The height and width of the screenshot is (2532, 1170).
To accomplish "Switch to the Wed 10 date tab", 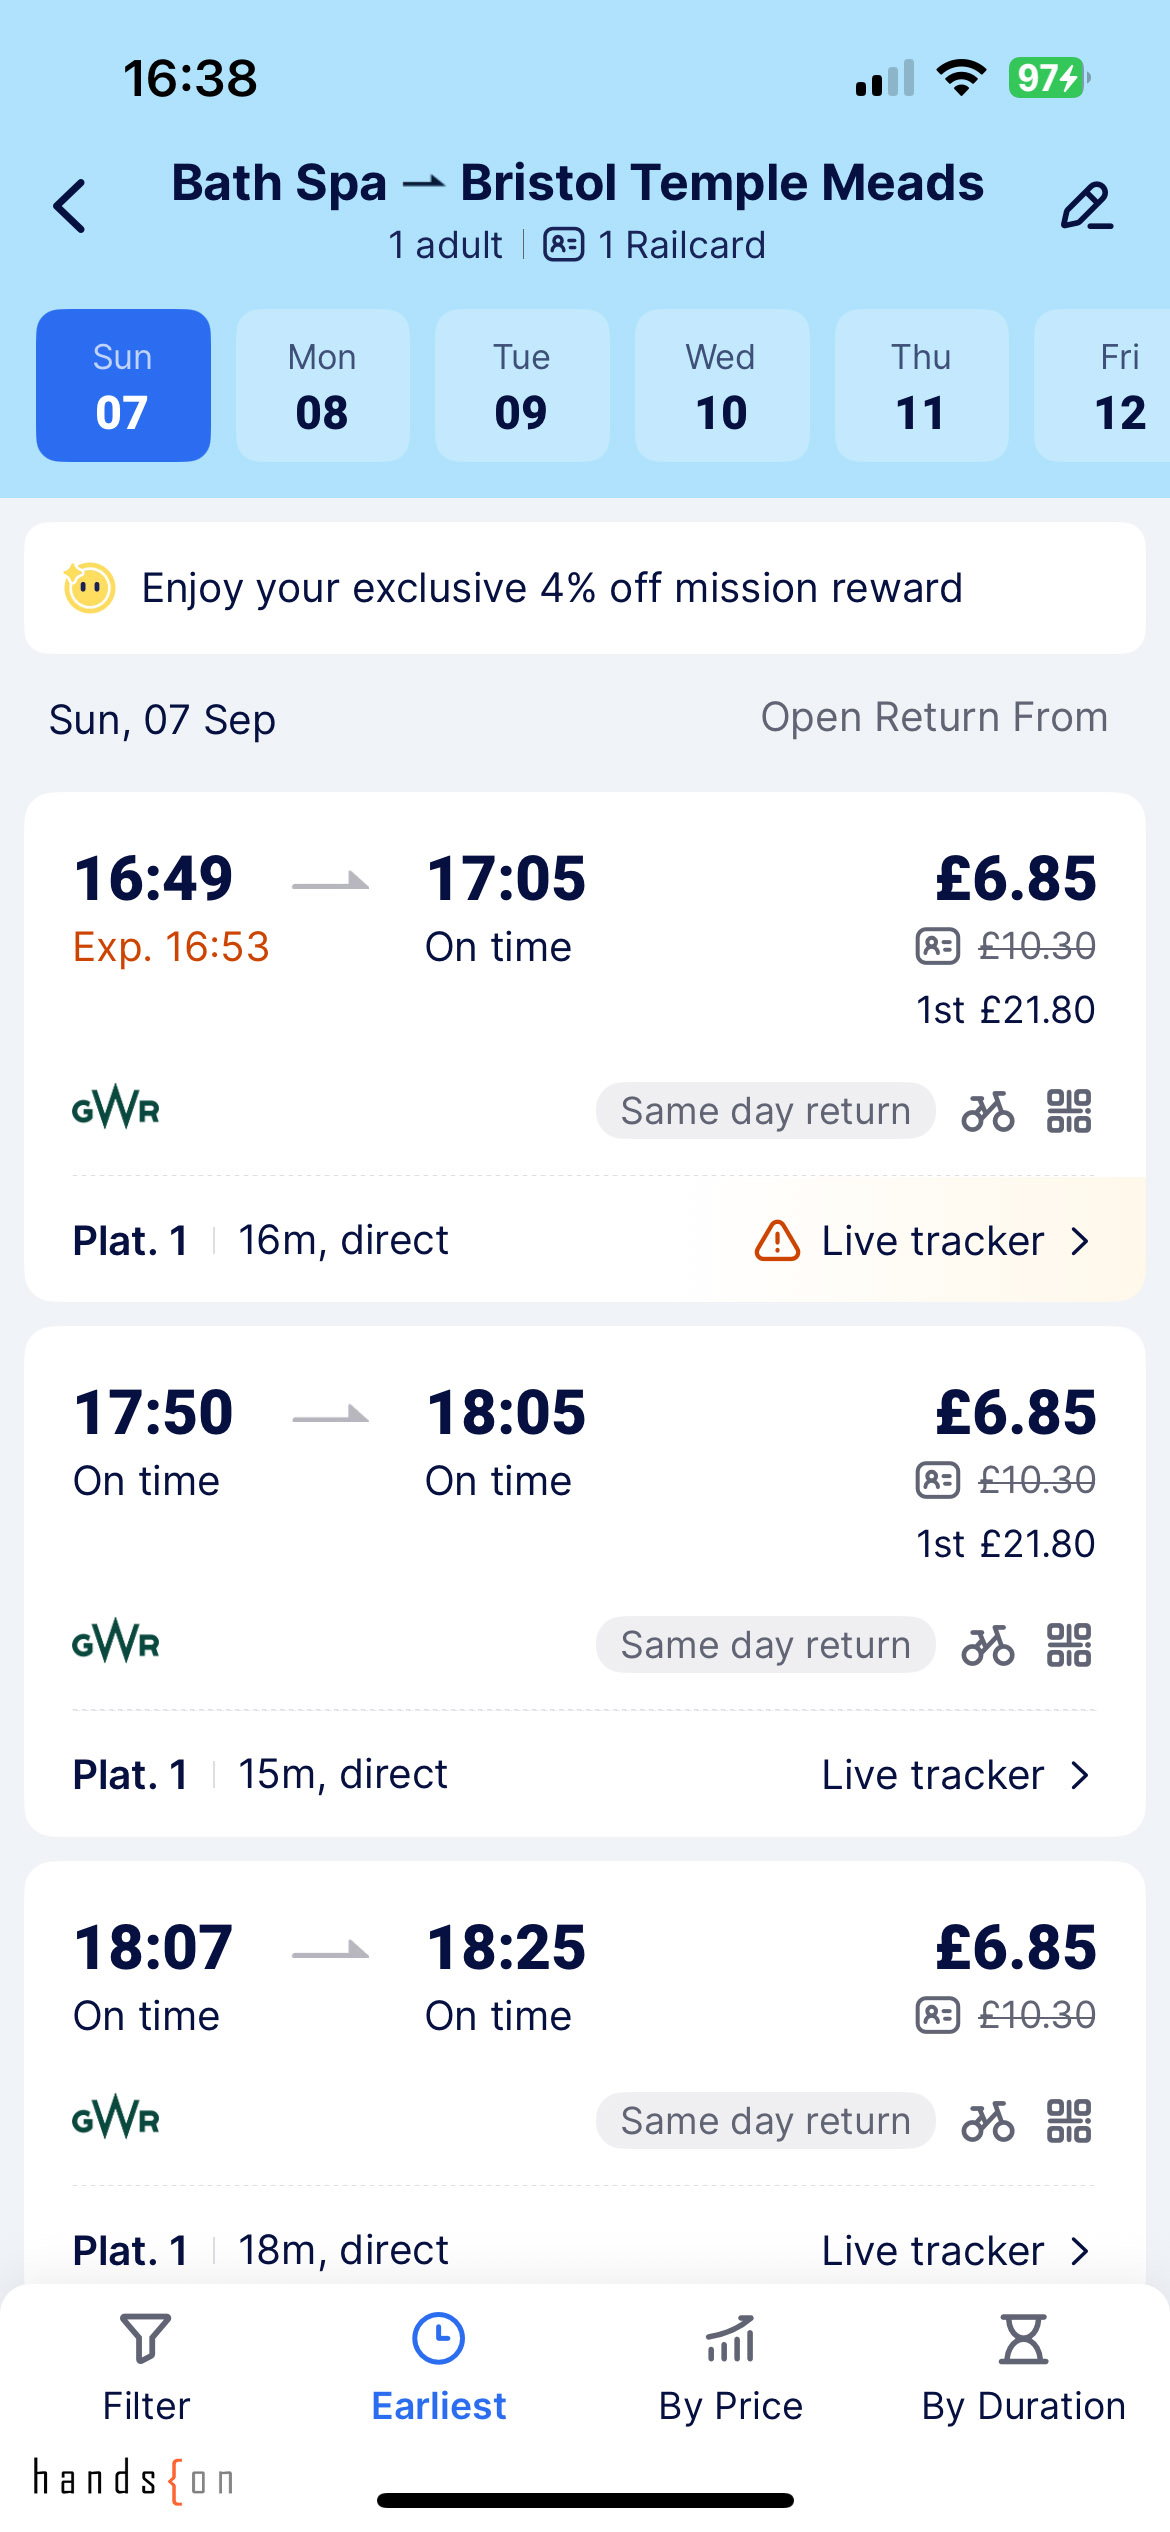I will pyautogui.click(x=721, y=386).
